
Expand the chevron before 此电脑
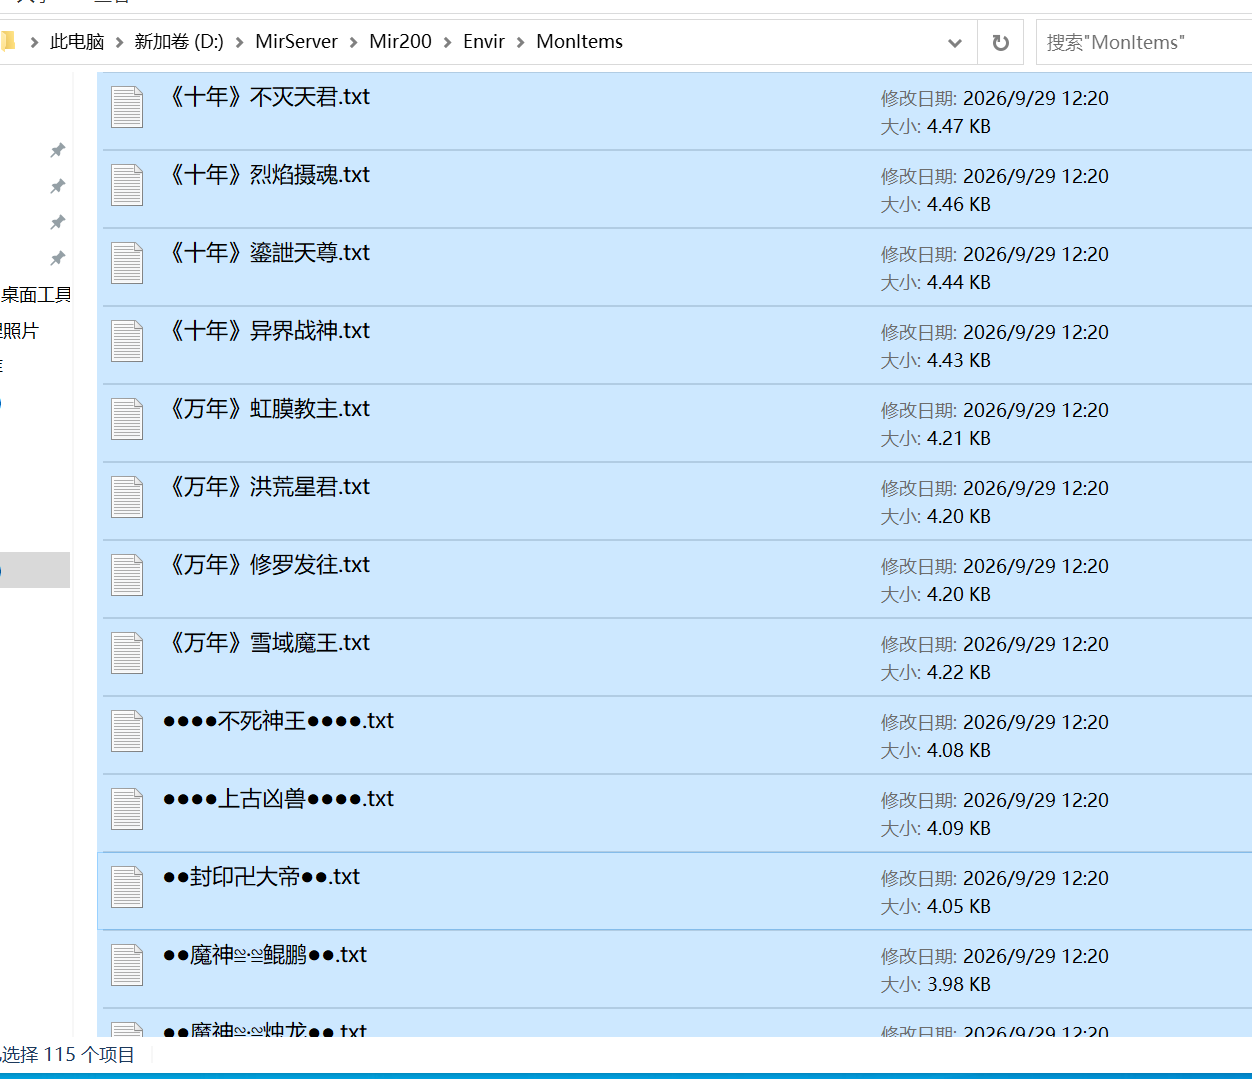[34, 42]
